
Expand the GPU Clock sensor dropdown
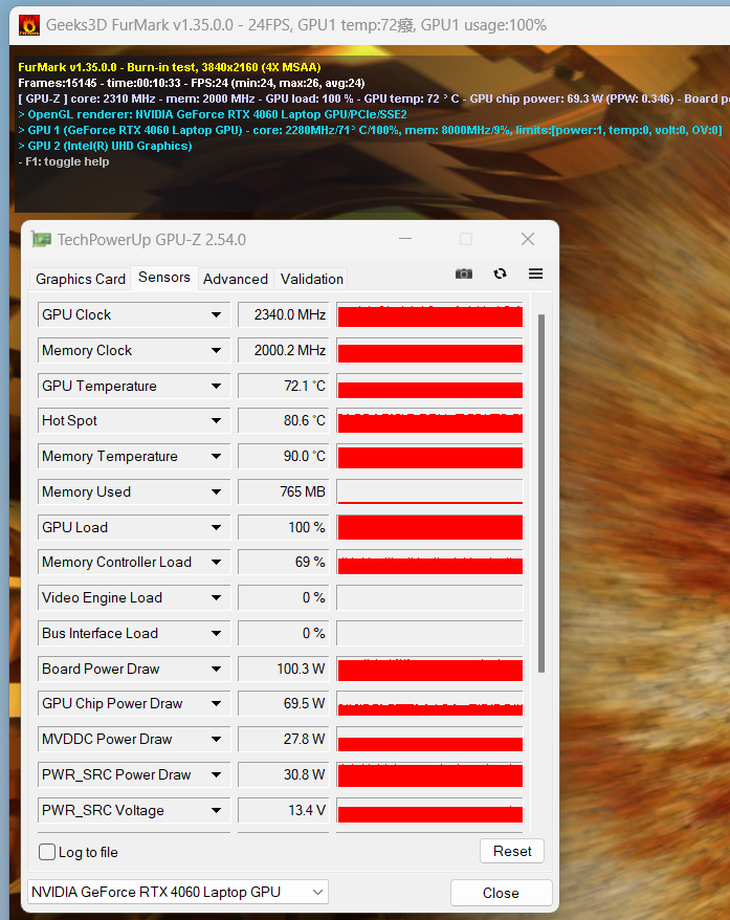tap(216, 315)
